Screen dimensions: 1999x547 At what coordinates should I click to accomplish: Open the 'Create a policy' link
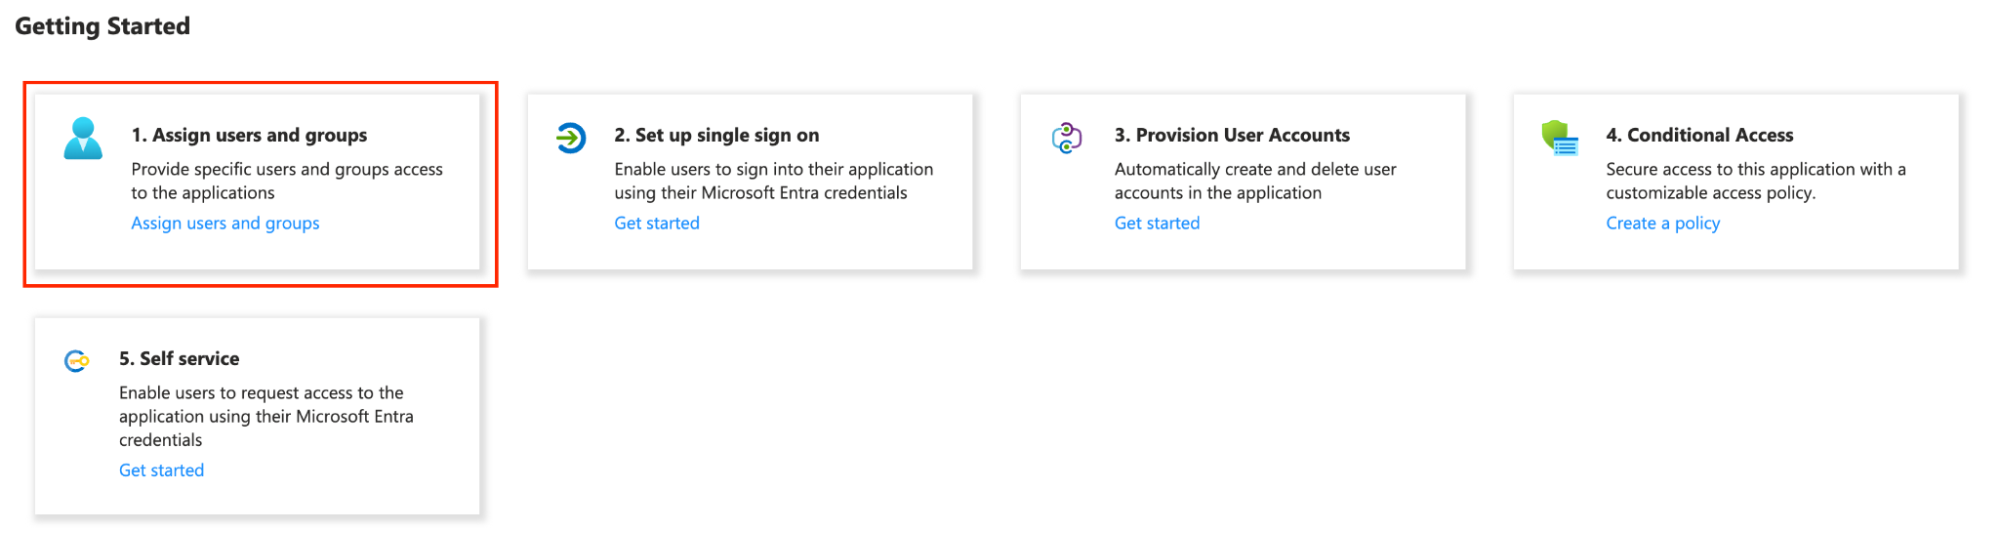click(1662, 223)
